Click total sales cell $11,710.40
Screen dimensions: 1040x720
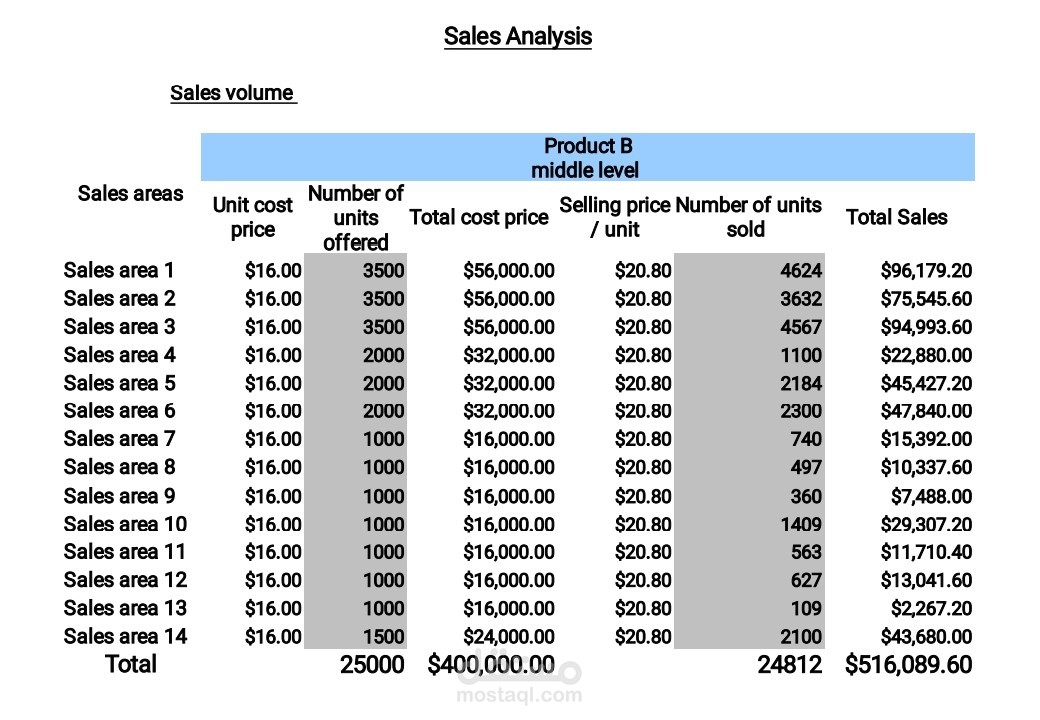pyautogui.click(x=927, y=552)
